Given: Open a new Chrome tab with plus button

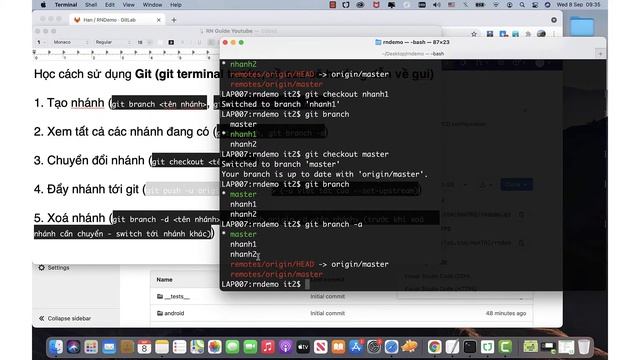Looking at the screenshot, I should coord(174,20).
